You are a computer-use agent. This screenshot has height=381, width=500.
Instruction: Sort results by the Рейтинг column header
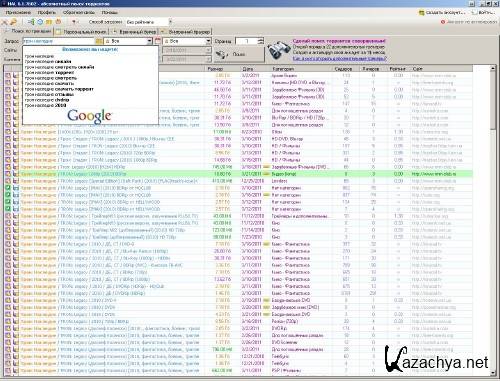(x=398, y=69)
